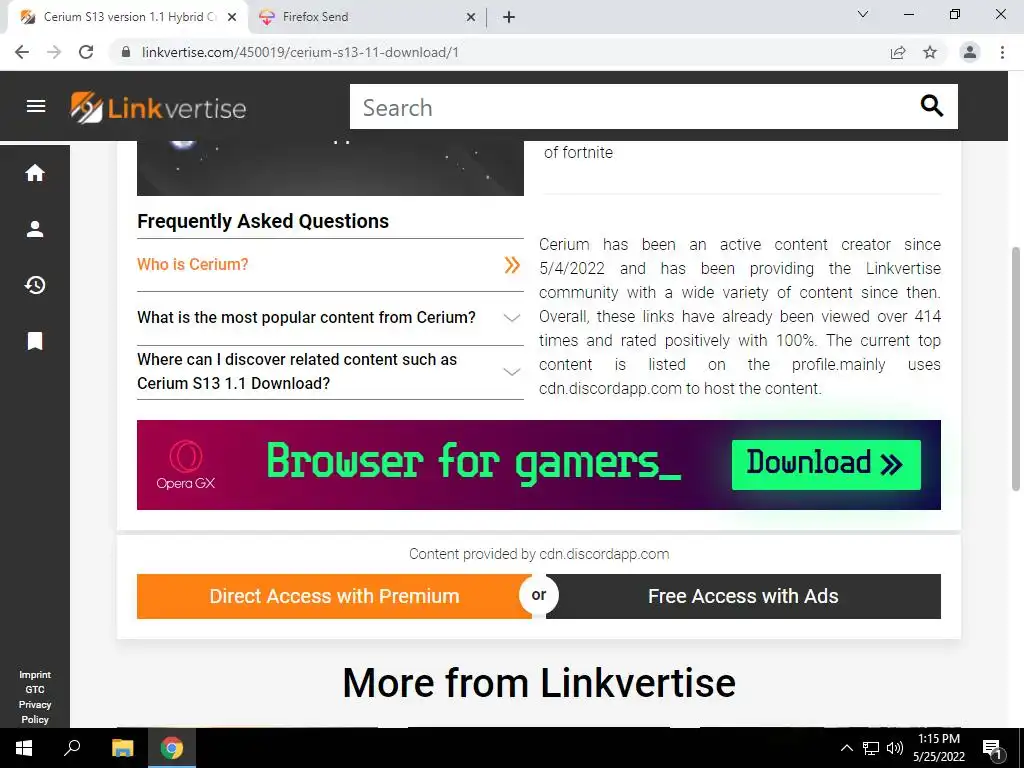View site security lock info
The image size is (1024, 768).
pyautogui.click(x=126, y=52)
